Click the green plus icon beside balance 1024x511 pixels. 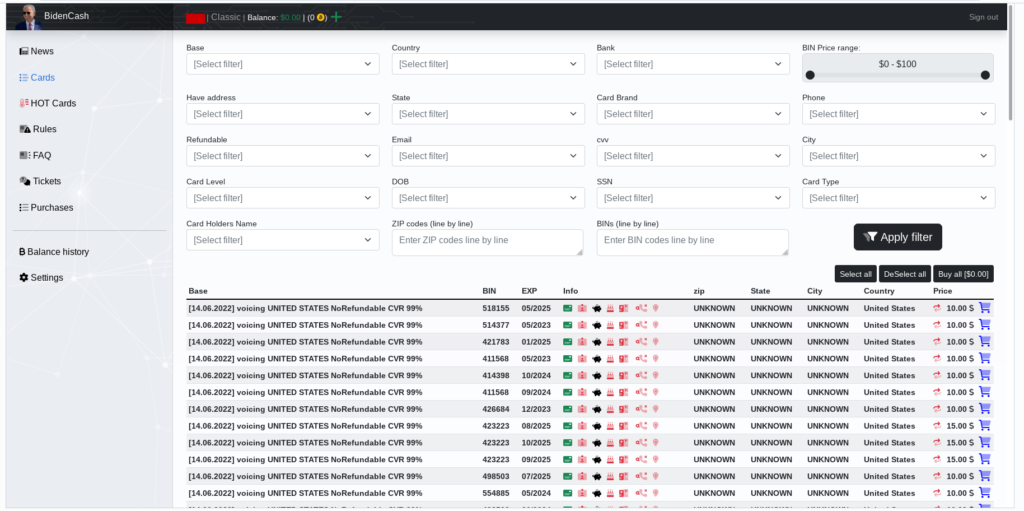(336, 17)
